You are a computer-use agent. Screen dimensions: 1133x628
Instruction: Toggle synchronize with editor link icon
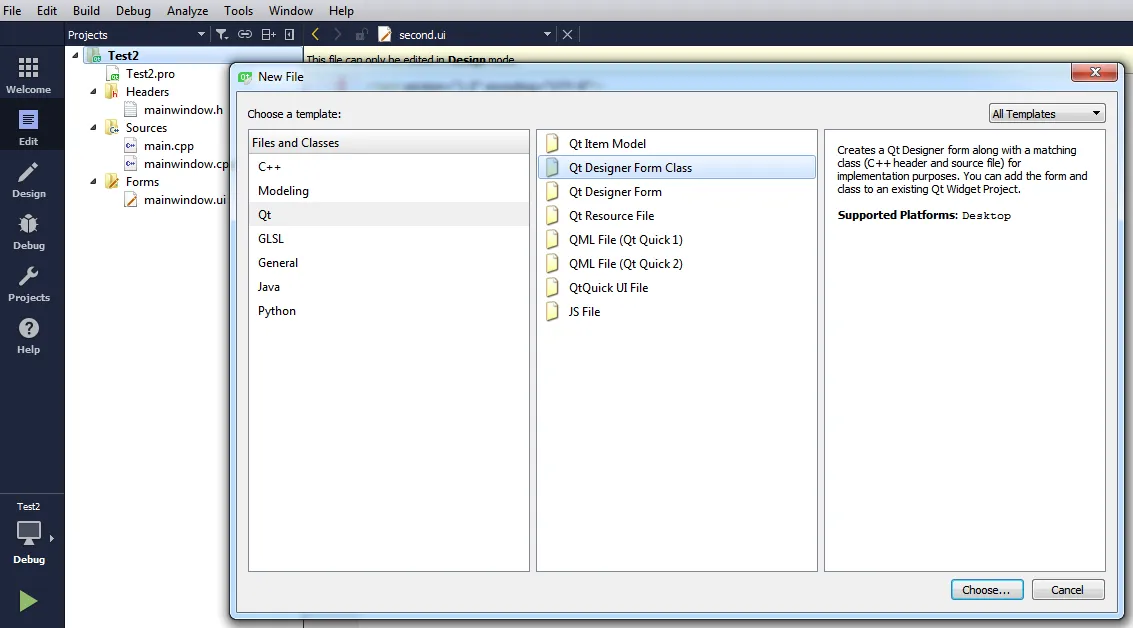tap(245, 34)
